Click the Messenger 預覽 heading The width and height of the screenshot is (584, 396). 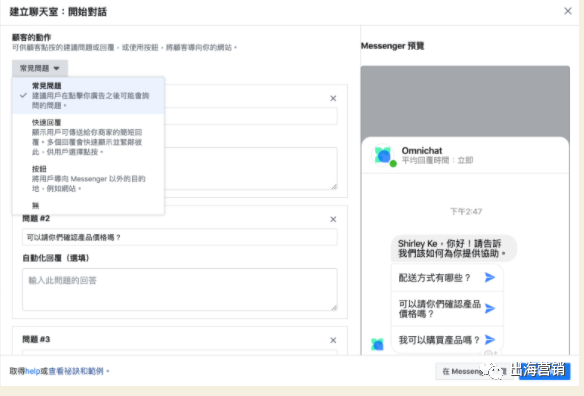(393, 46)
